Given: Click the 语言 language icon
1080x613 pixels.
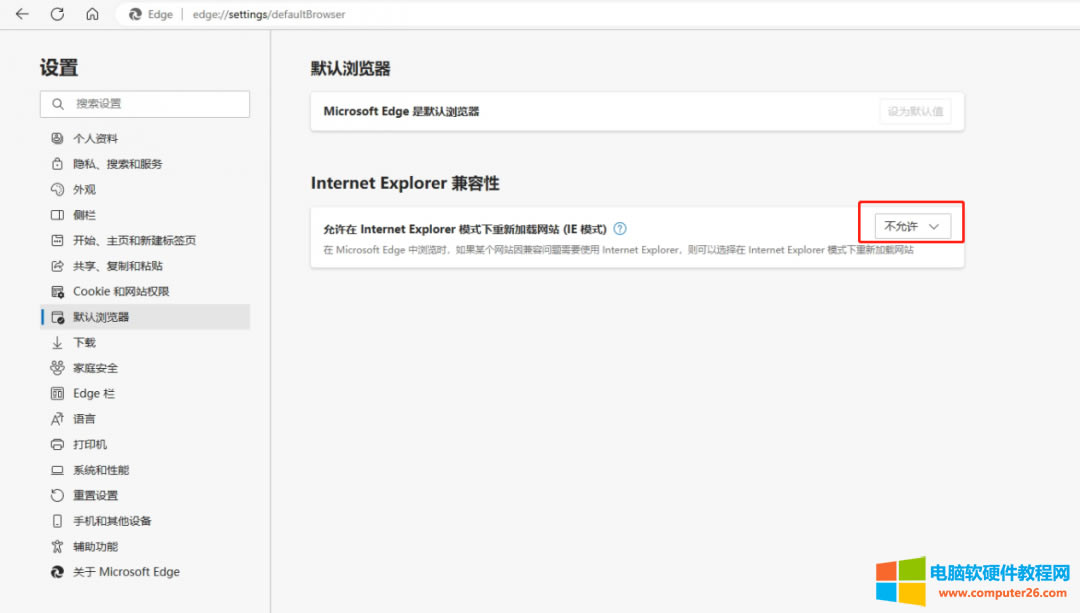Looking at the screenshot, I should pos(57,419).
